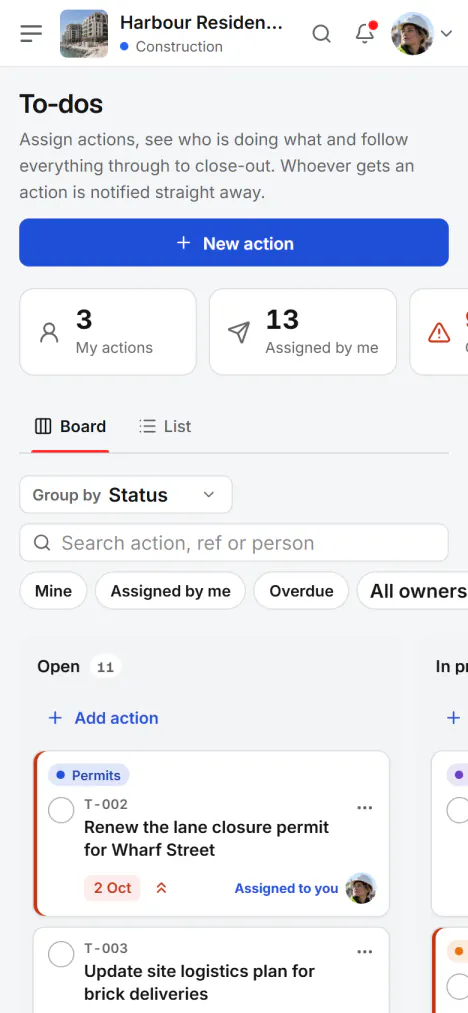Open the three-dot menu on T-002 card
This screenshot has width=468, height=1013.
click(x=365, y=808)
